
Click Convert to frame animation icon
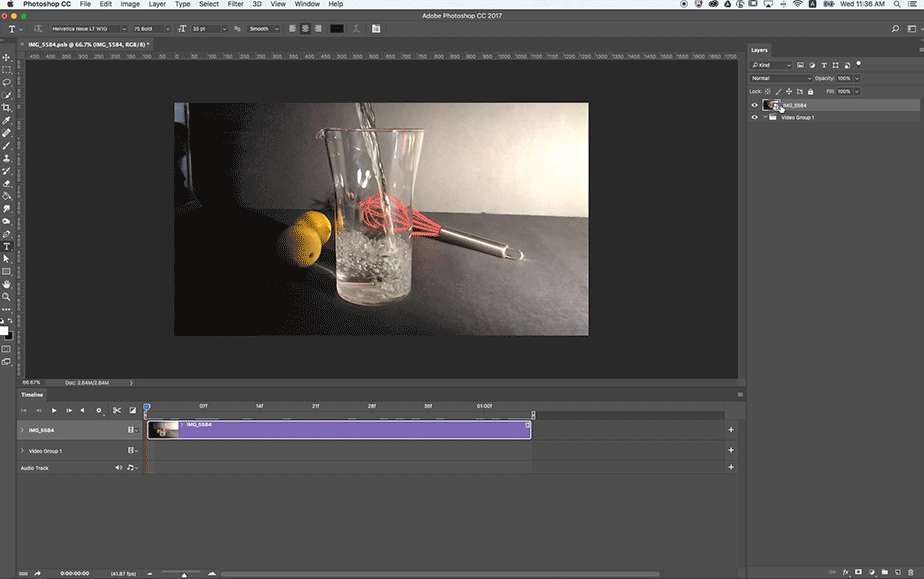coord(24,573)
